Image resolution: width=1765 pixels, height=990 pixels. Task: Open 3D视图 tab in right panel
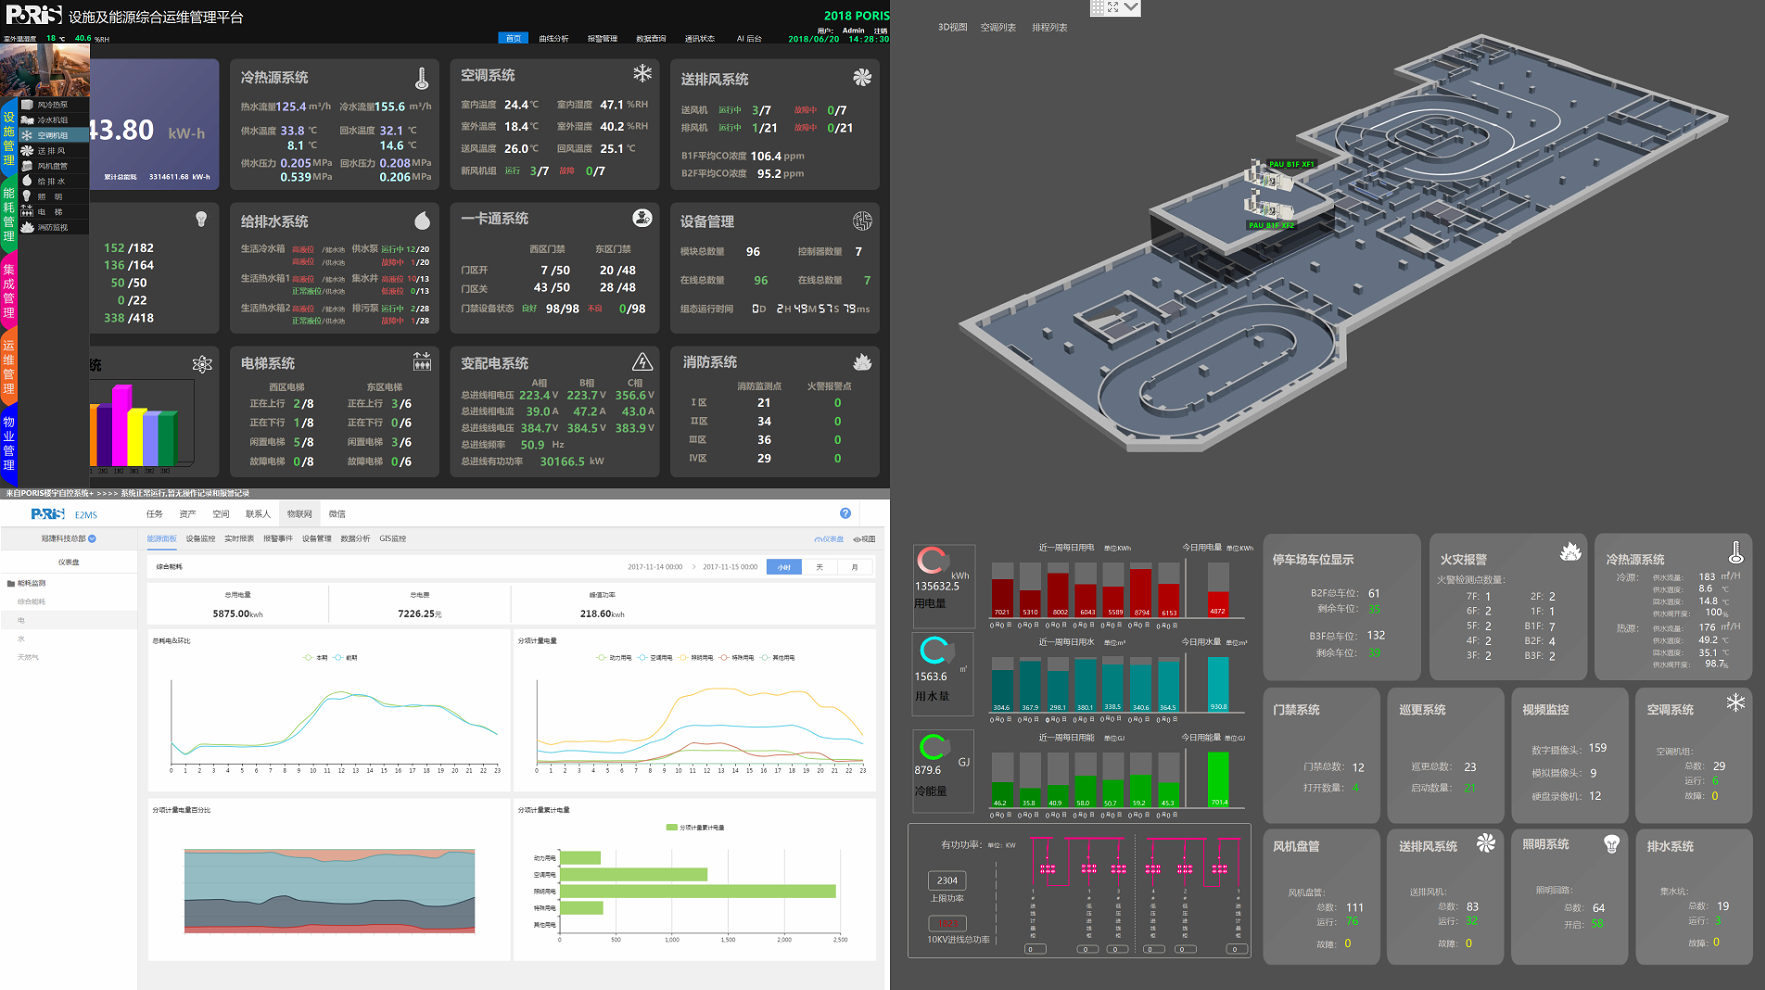(x=952, y=28)
